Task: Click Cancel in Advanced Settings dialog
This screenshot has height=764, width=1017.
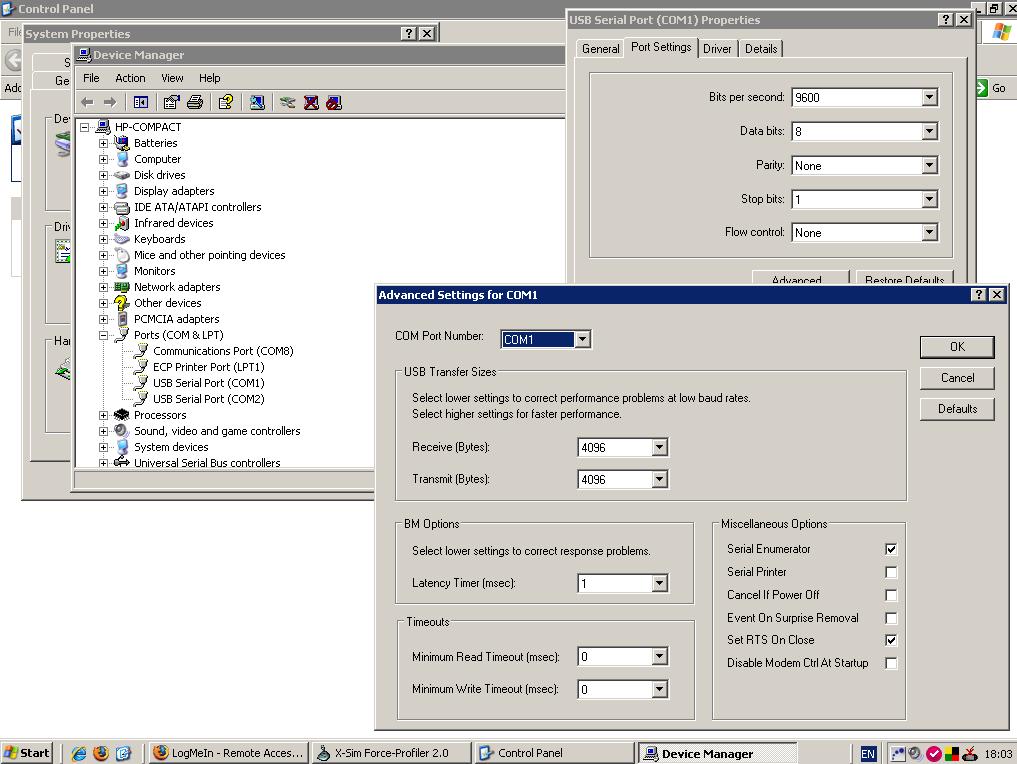Action: [957, 378]
